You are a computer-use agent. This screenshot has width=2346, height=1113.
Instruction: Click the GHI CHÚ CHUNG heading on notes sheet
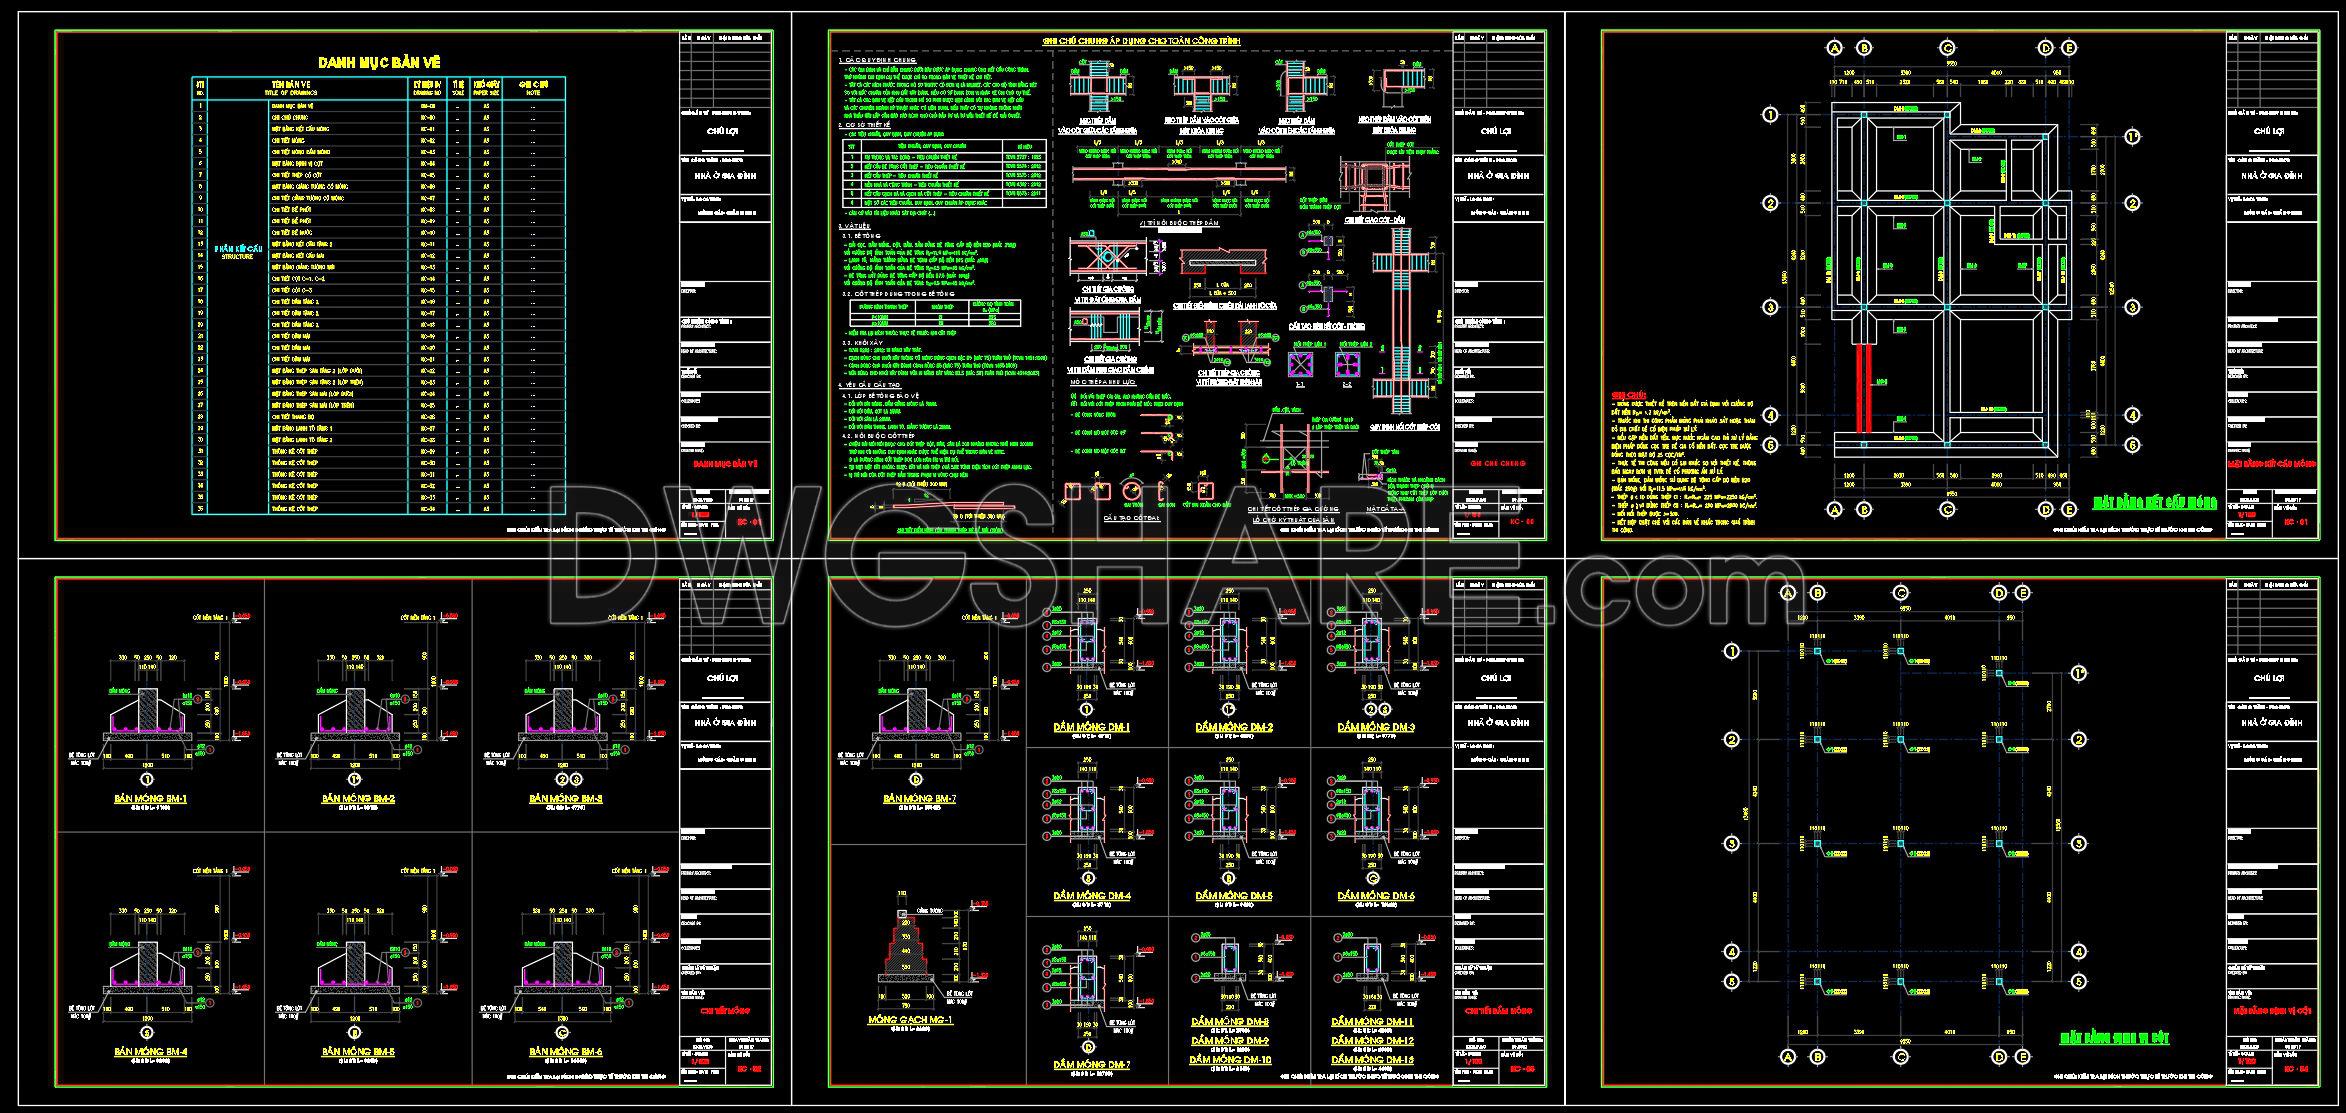pos(1141,41)
